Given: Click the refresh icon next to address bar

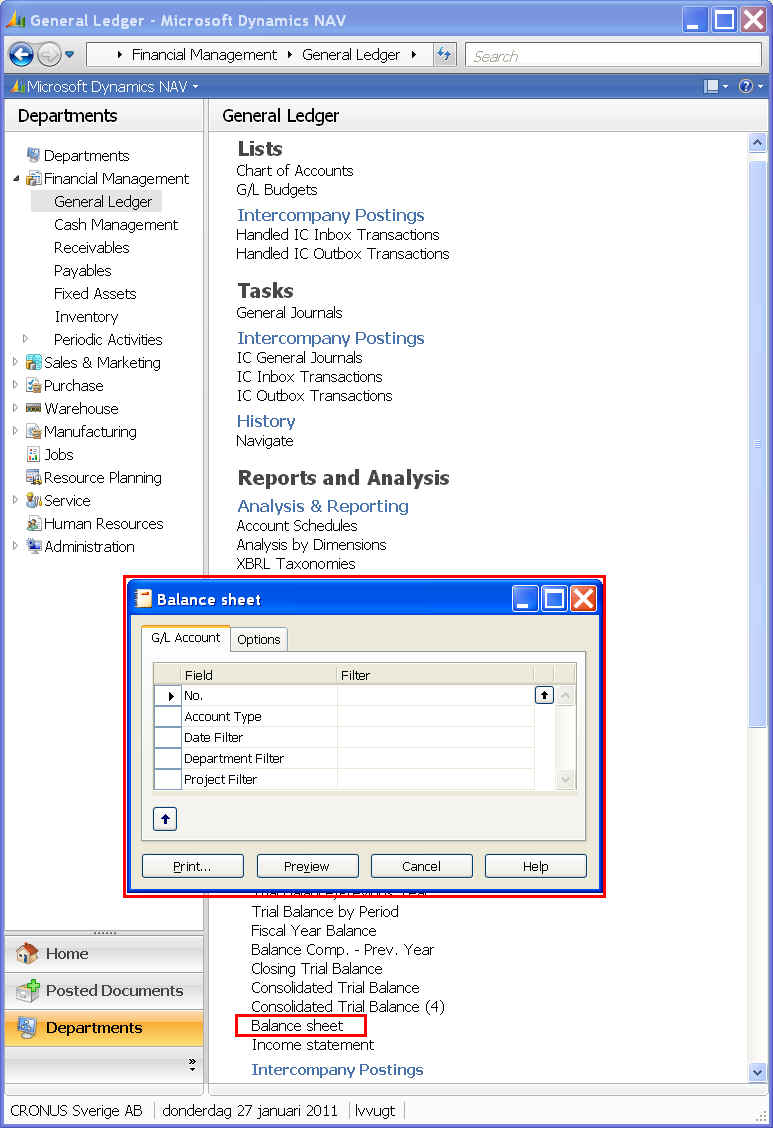Looking at the screenshot, I should 444,55.
